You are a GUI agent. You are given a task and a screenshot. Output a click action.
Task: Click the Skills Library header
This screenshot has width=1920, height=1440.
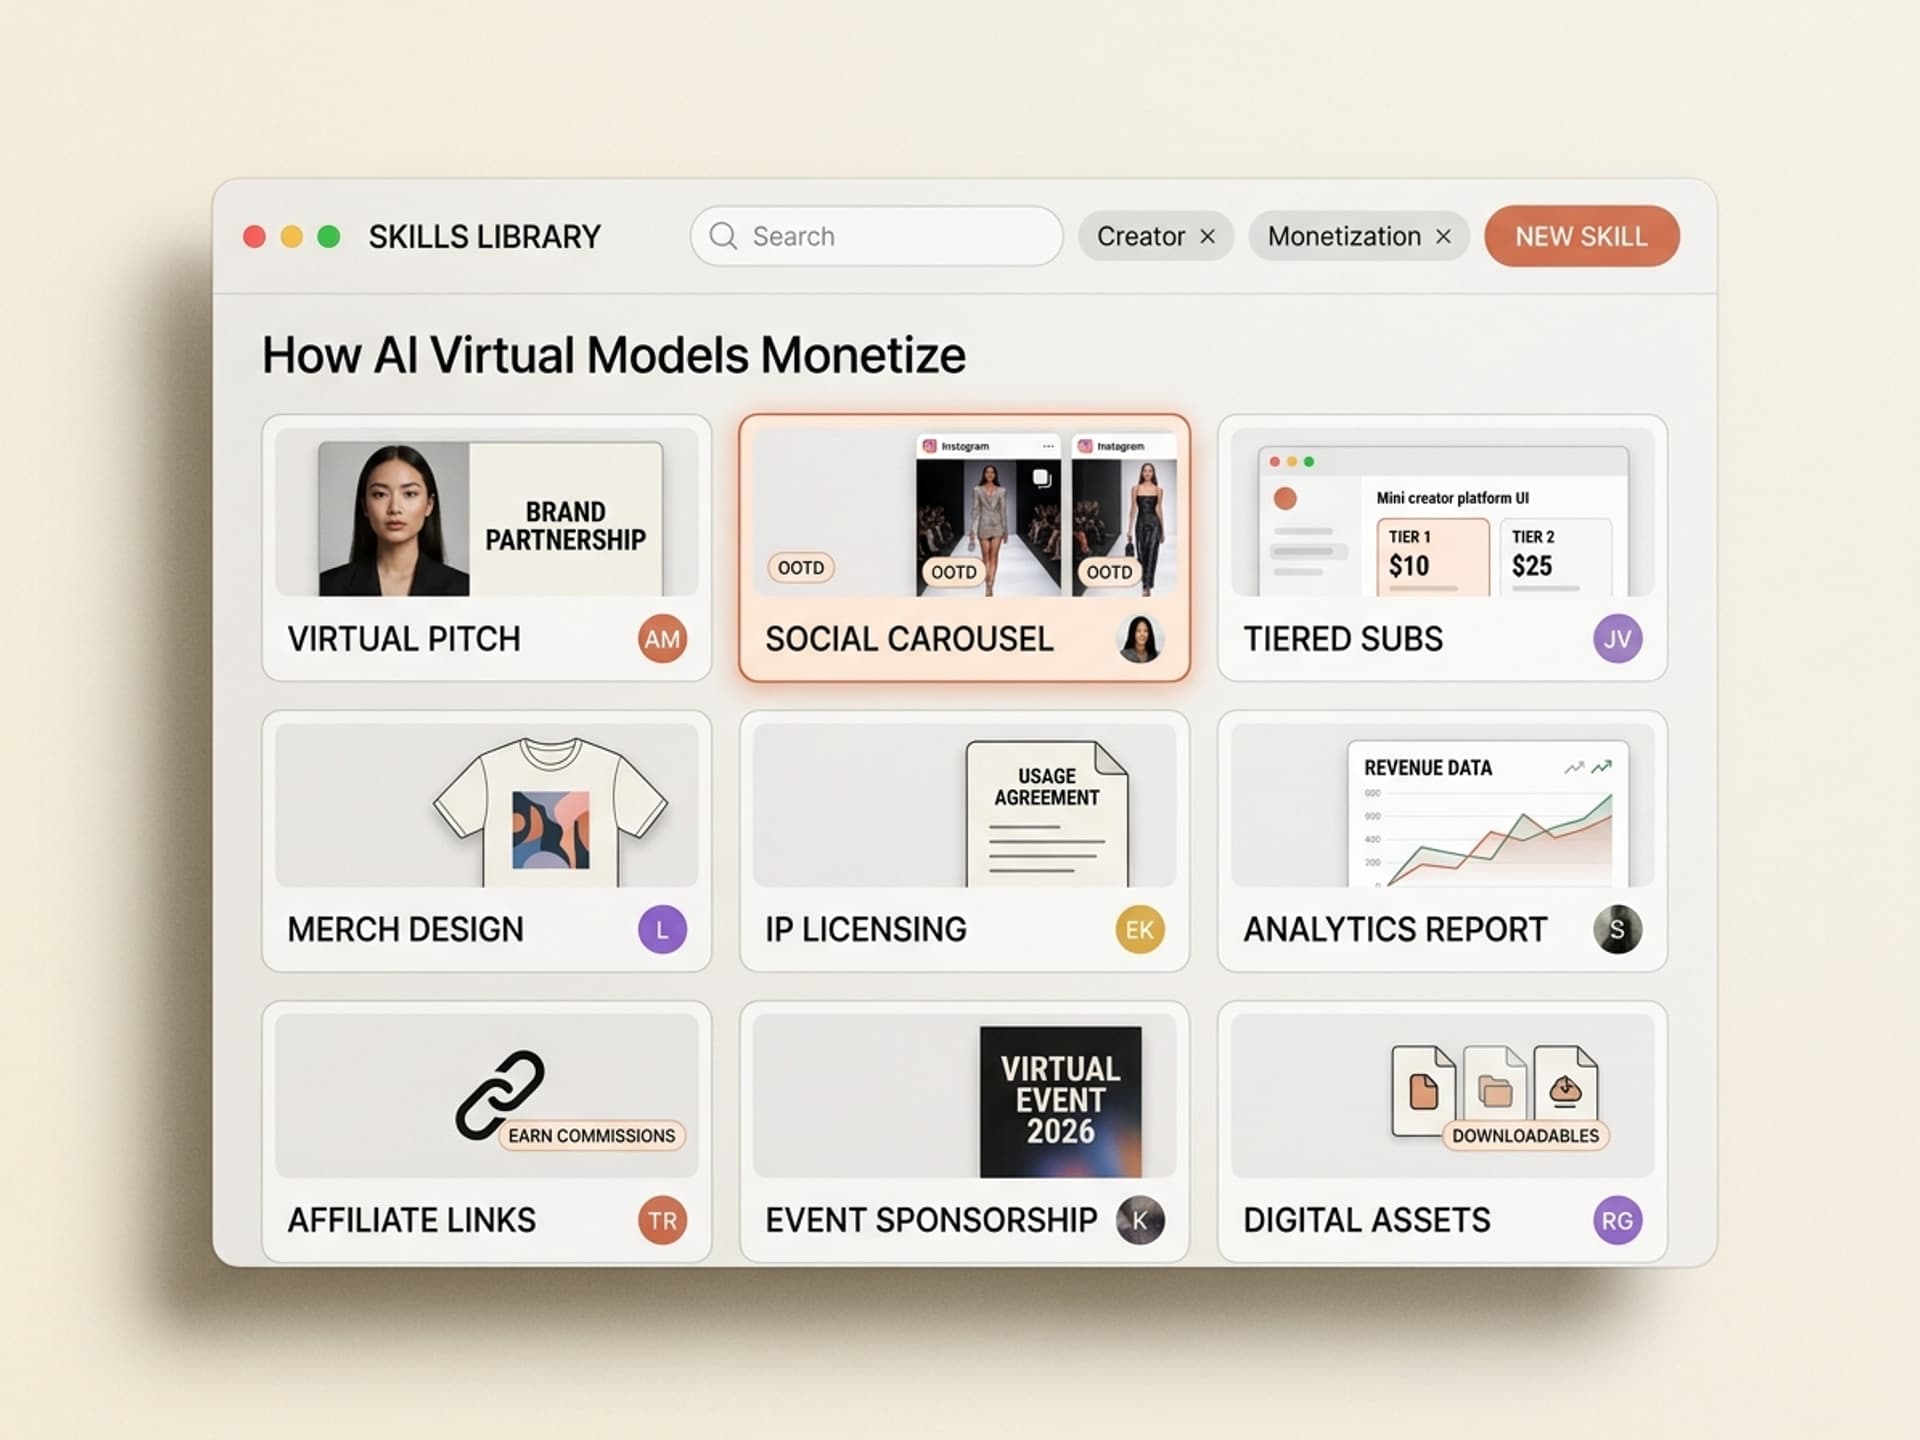click(483, 236)
